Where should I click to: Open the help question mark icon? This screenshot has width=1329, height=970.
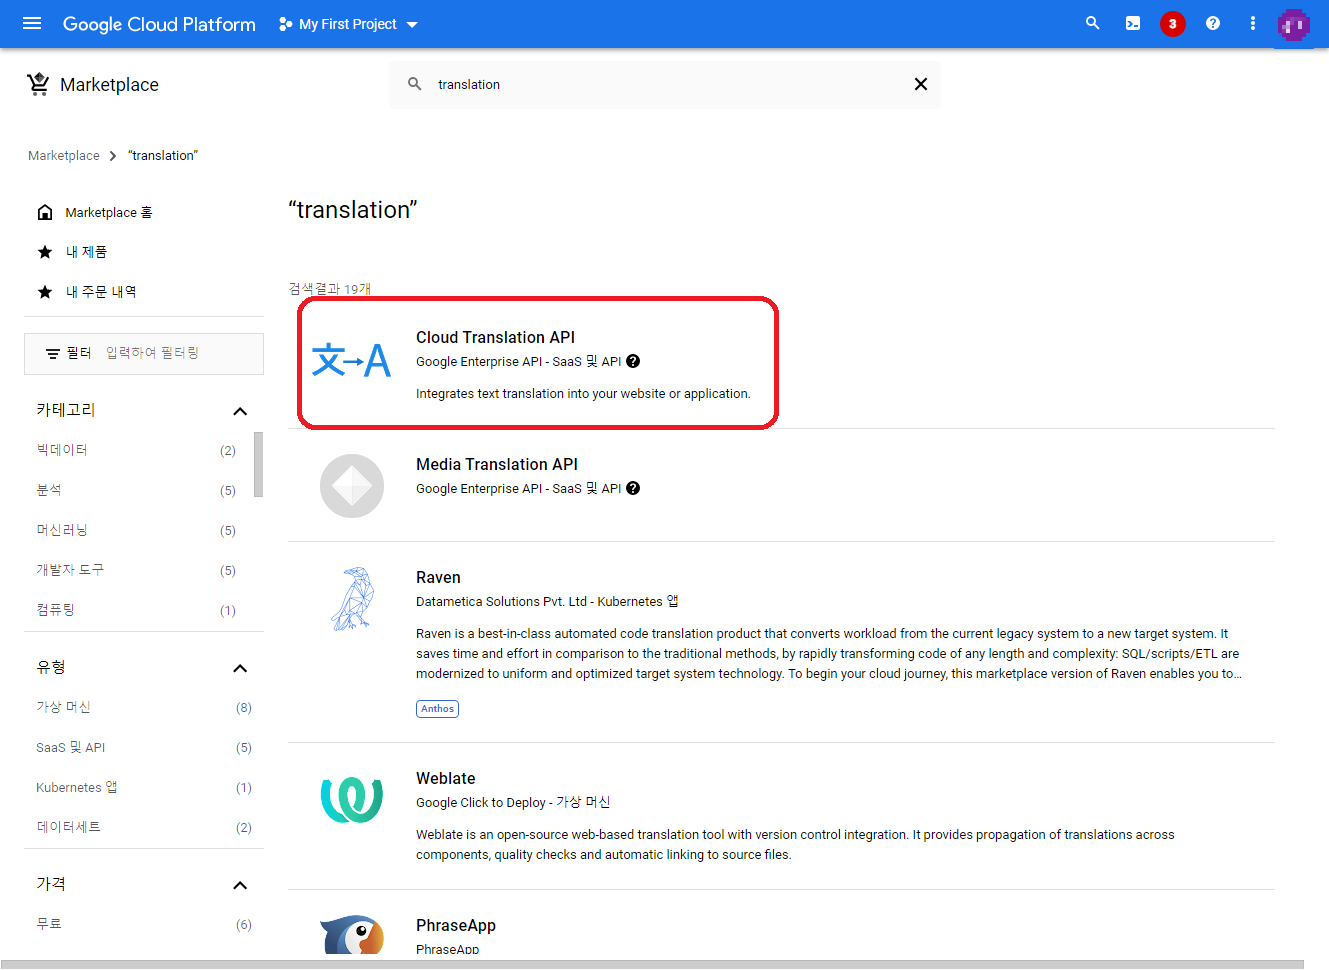[1212, 23]
